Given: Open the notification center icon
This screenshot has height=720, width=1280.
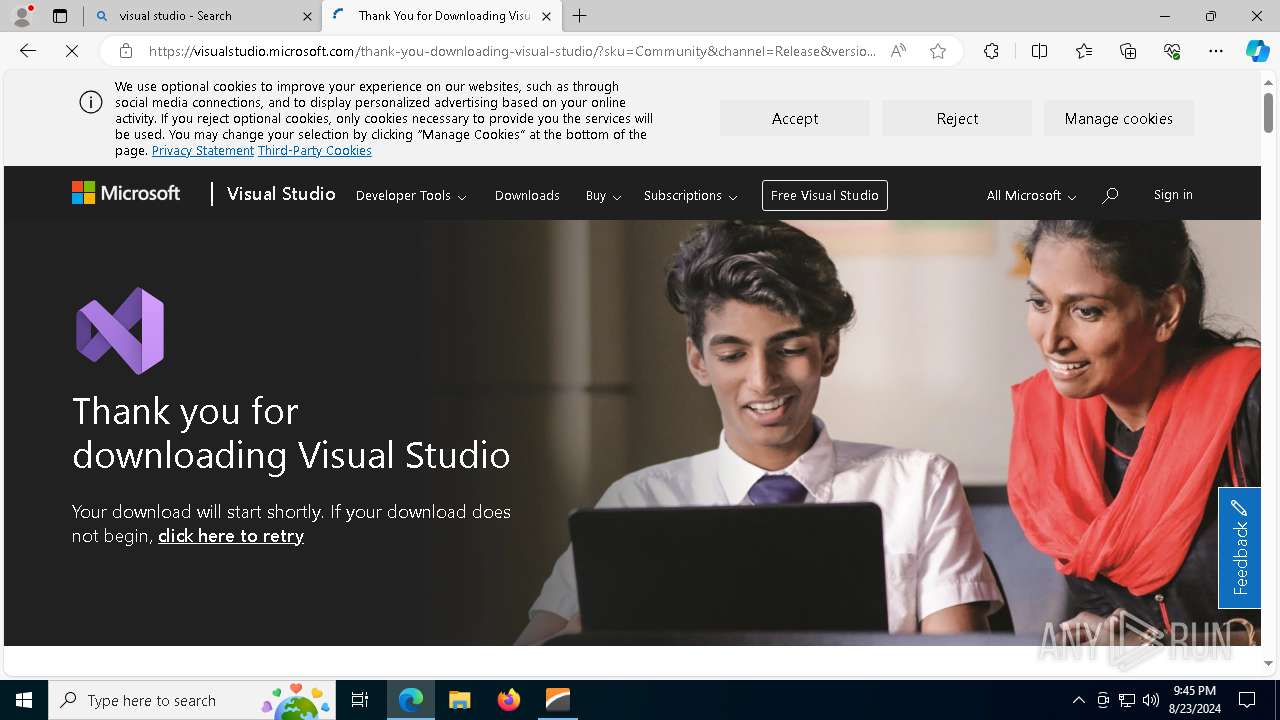Looking at the screenshot, I should tap(1247, 700).
